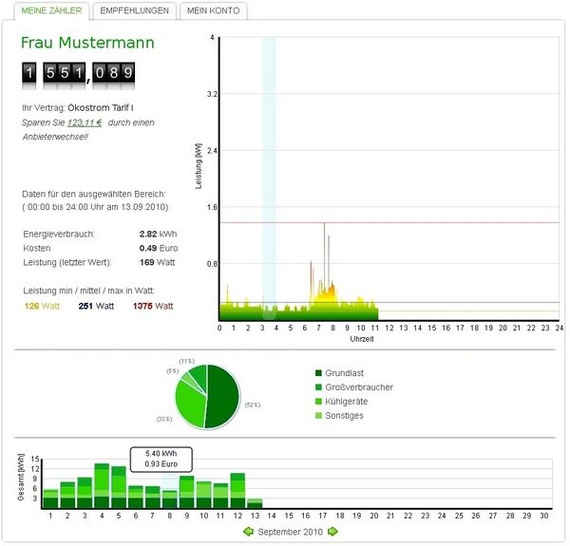Select the daily bar for day 5

119,487
